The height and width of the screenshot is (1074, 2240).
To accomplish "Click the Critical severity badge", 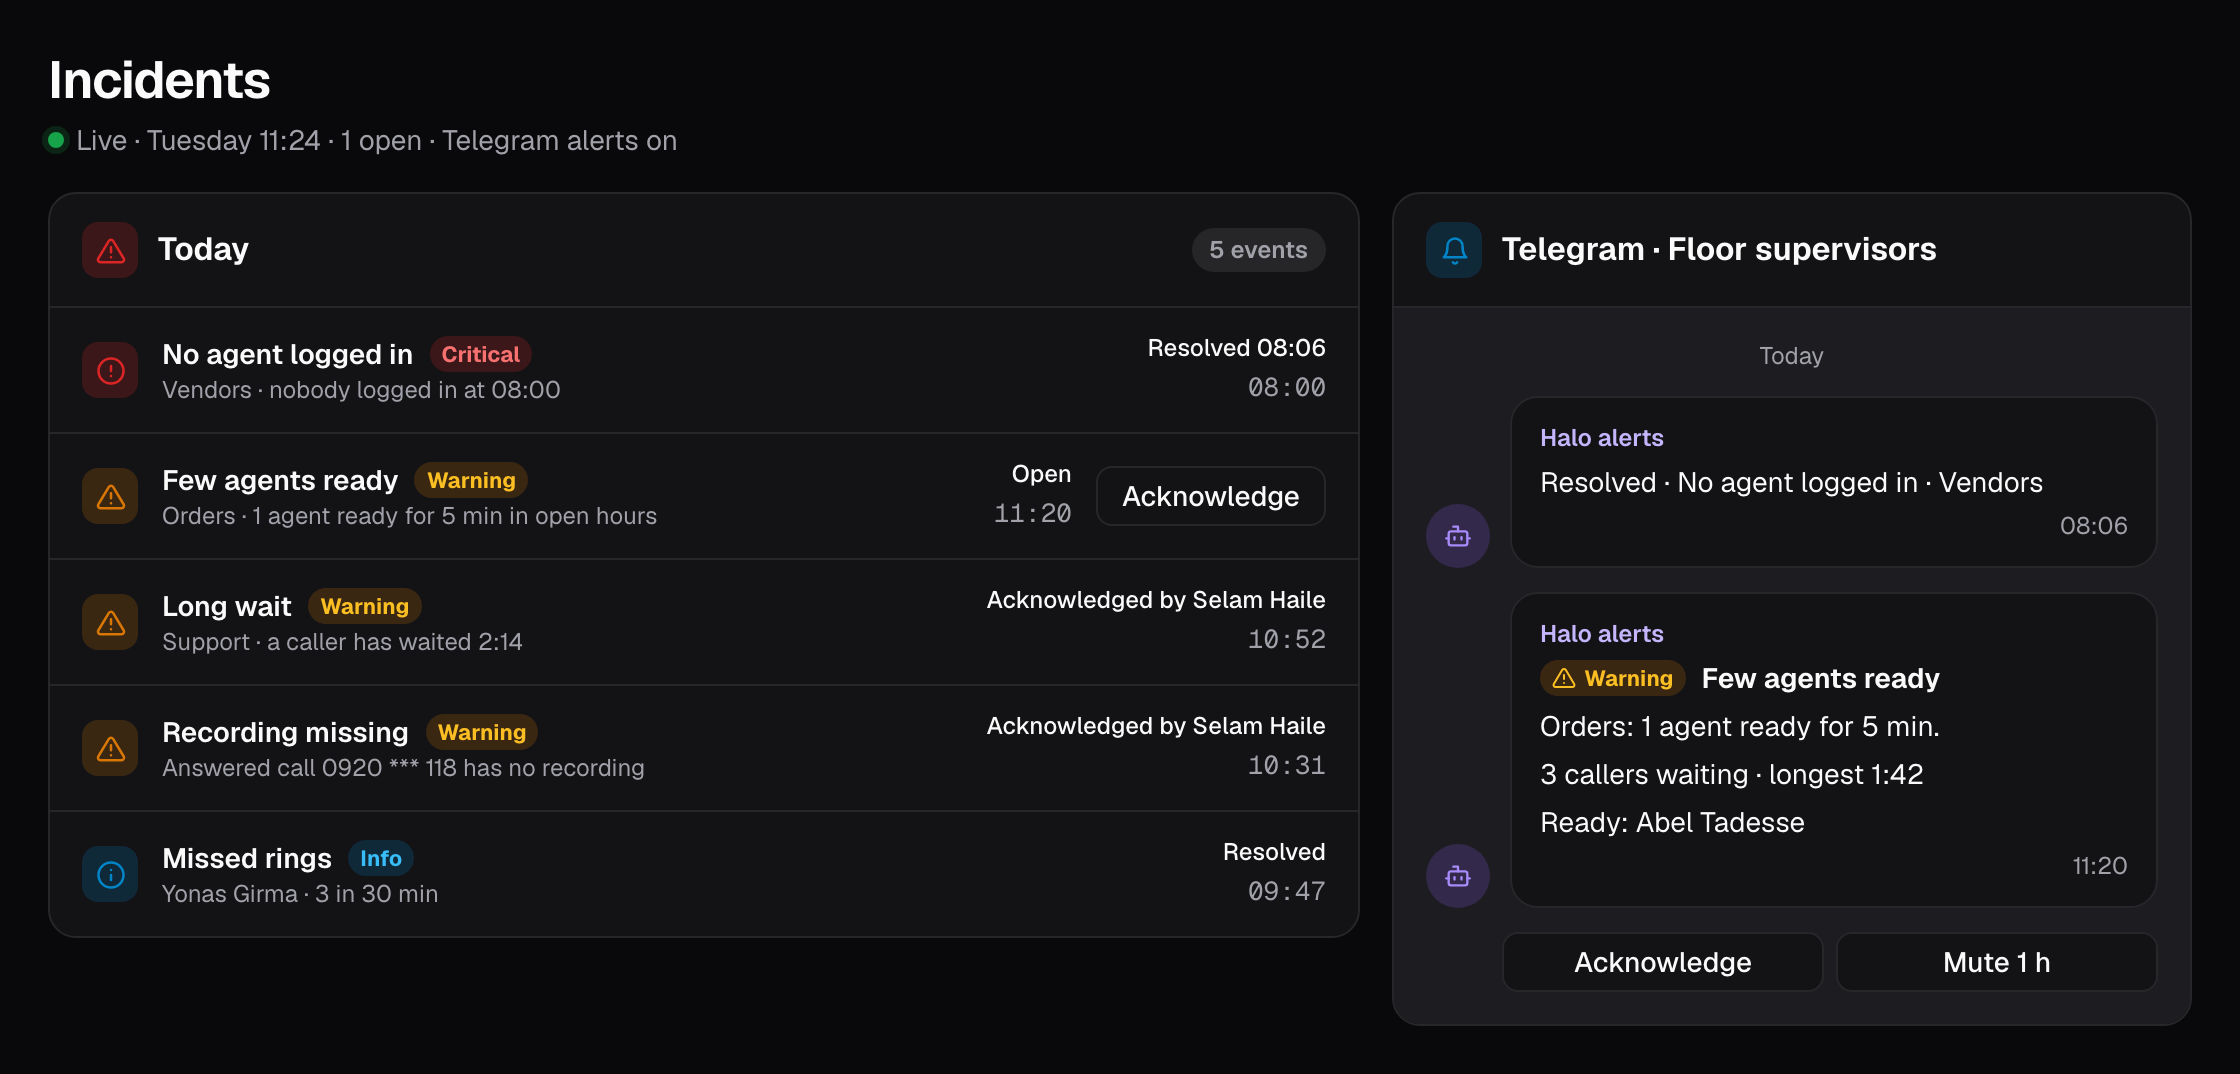I will pos(480,354).
